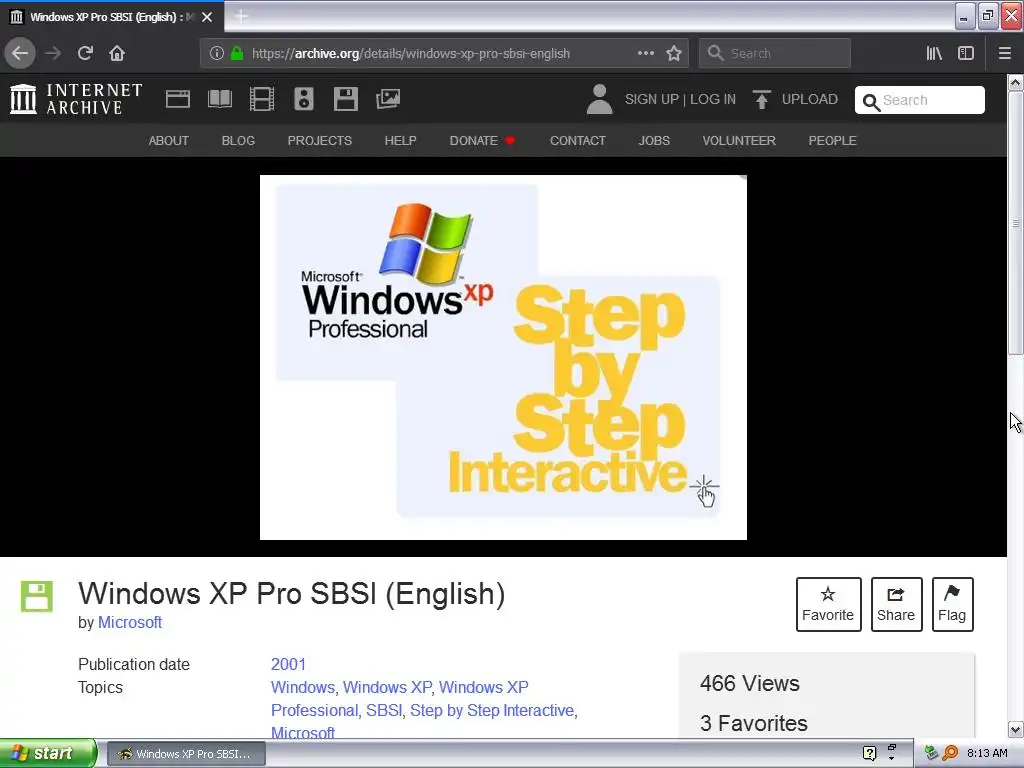
Task: Open the Windows topic link
Action: point(302,687)
